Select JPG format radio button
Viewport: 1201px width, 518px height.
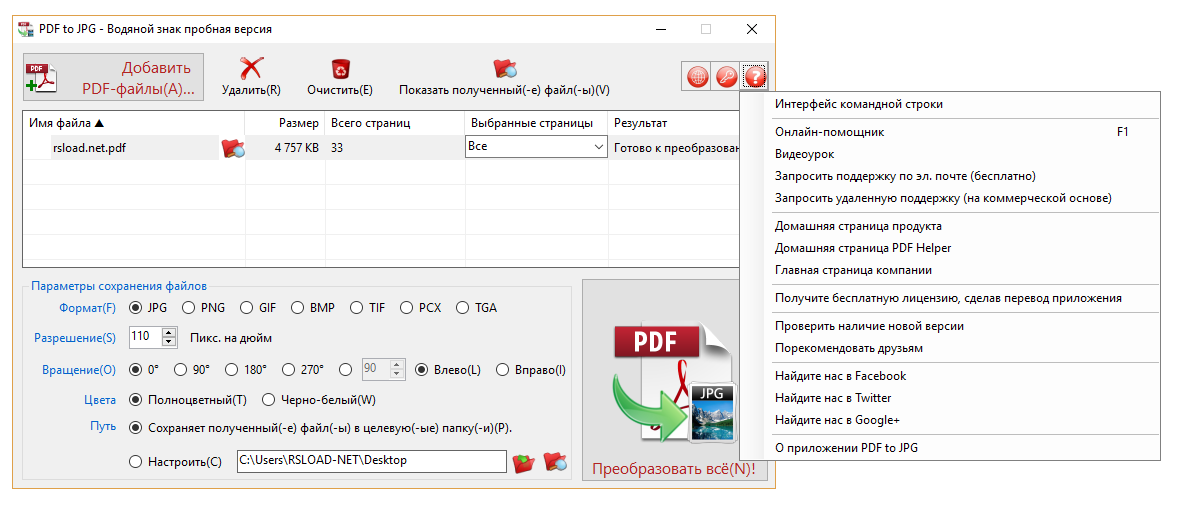(x=137, y=308)
